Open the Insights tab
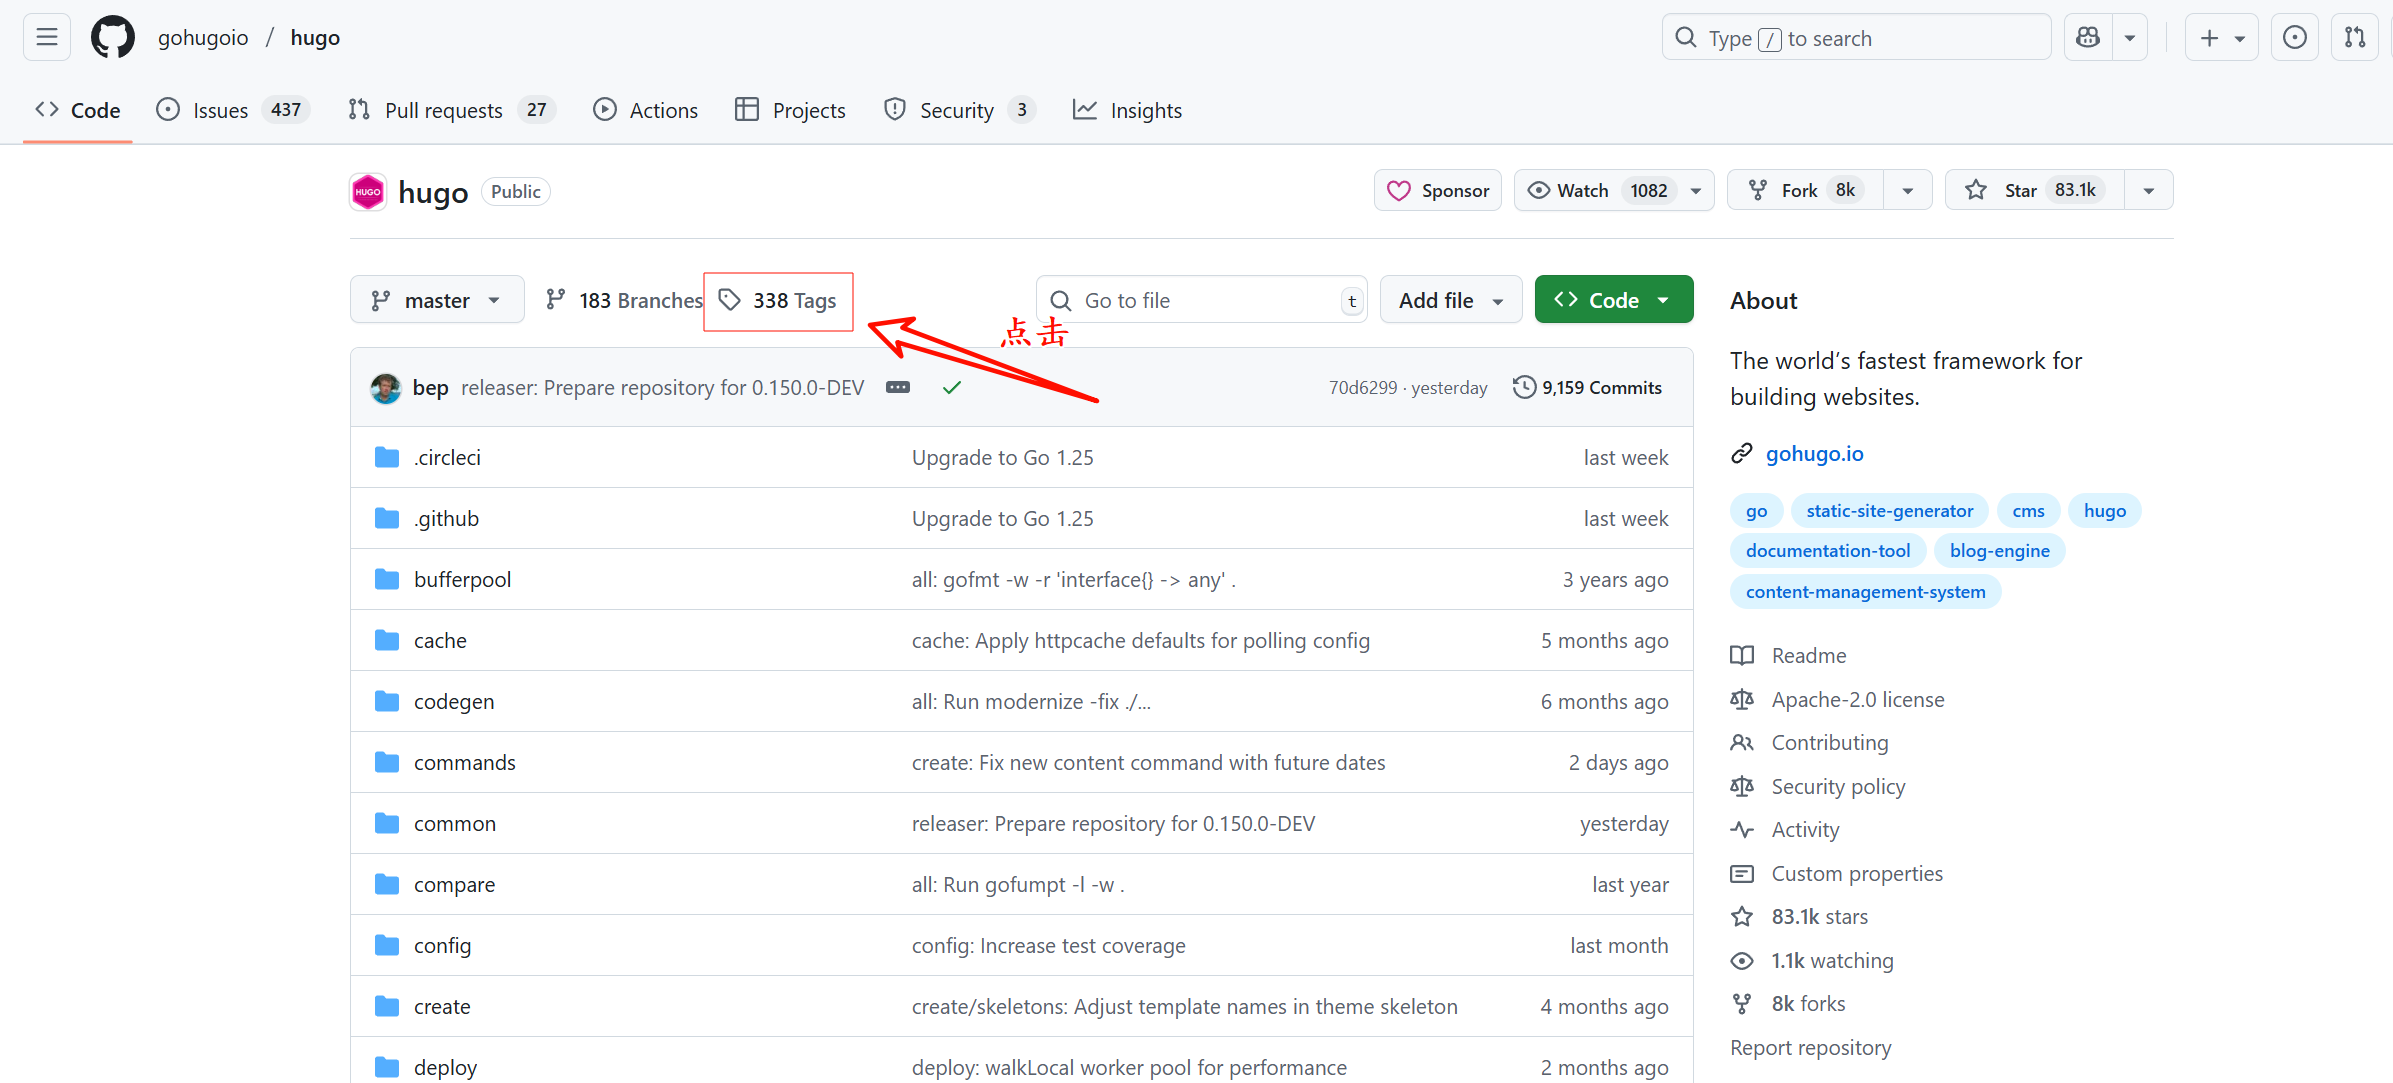Viewport: 2393px width, 1083px height. 1127,110
